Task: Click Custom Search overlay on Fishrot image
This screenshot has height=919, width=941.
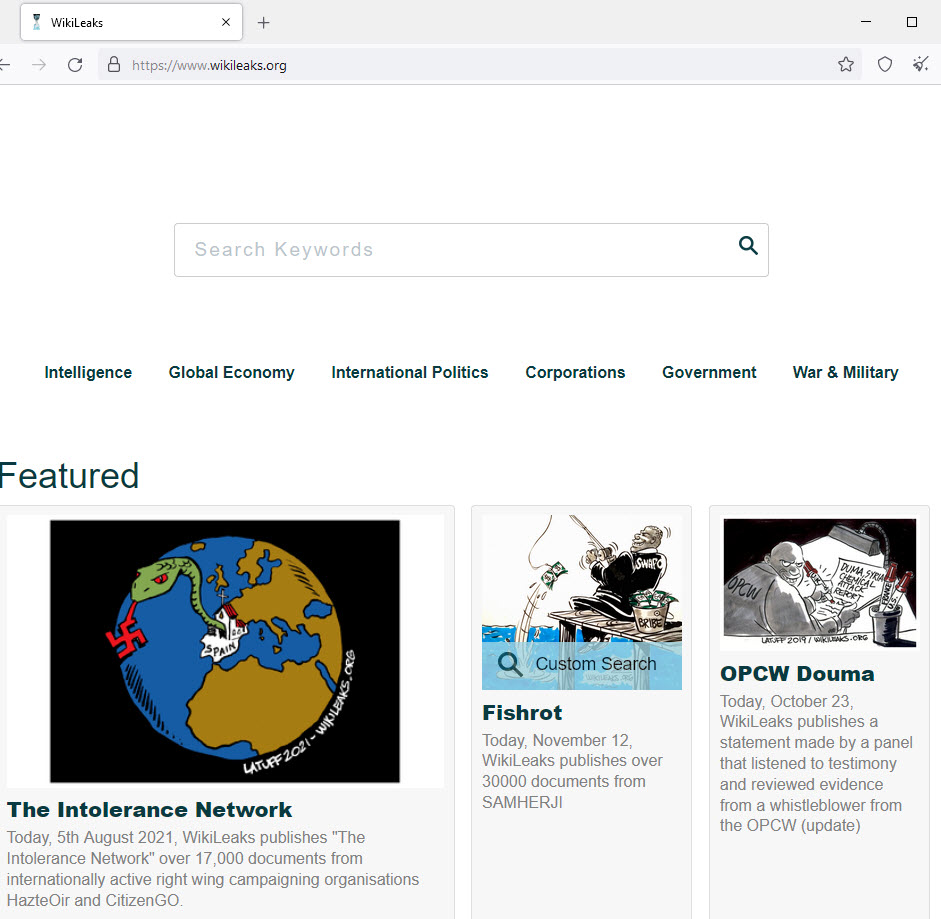Action: (582, 664)
